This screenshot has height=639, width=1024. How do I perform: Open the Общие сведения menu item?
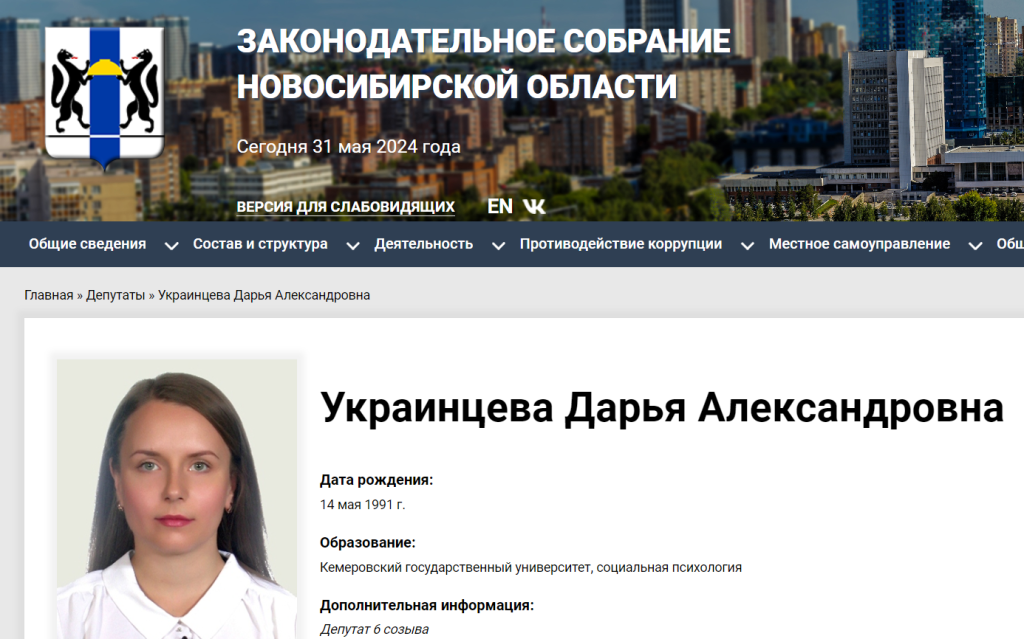[x=87, y=244]
